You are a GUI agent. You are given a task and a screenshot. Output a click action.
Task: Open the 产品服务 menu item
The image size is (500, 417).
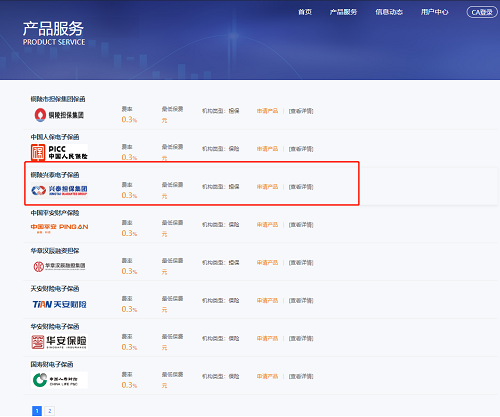coord(343,12)
